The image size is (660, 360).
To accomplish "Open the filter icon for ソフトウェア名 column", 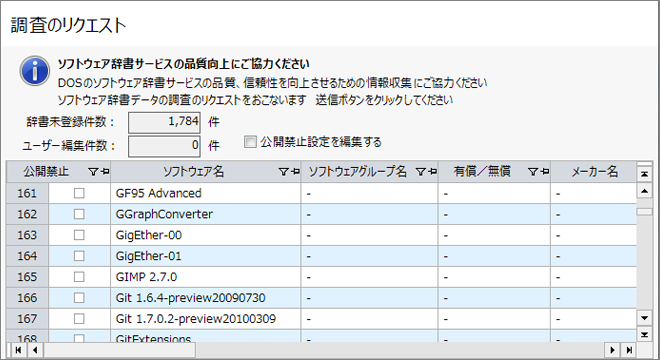I will point(284,172).
